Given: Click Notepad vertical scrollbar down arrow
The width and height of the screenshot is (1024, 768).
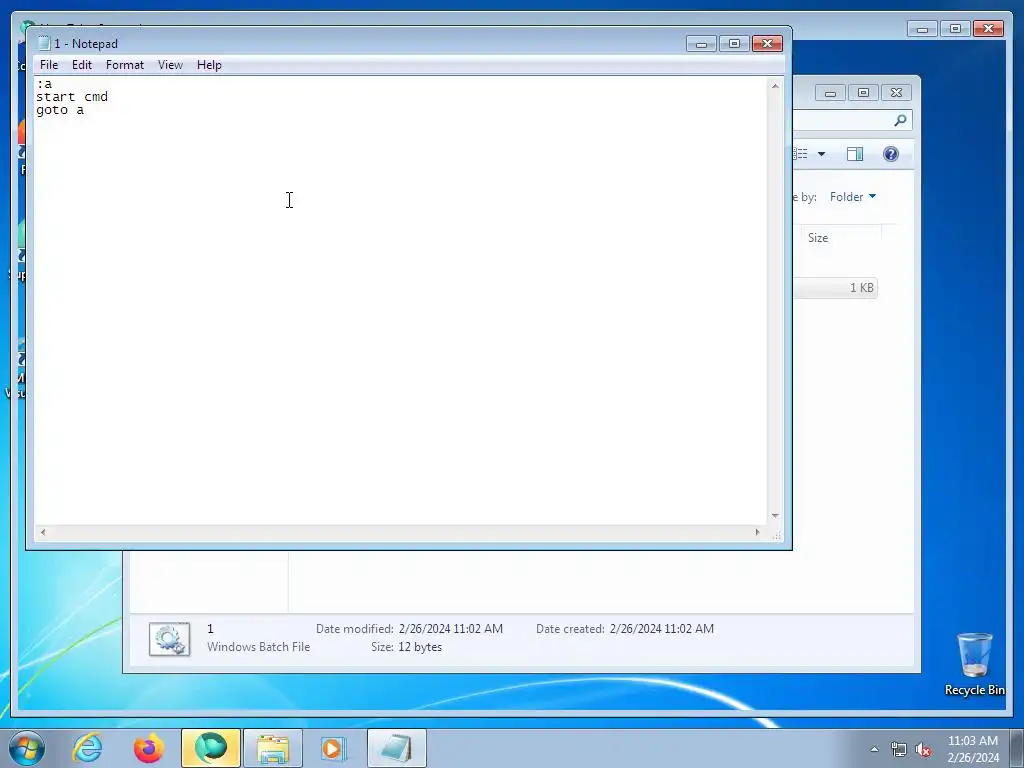Looking at the screenshot, I should coord(775,516).
